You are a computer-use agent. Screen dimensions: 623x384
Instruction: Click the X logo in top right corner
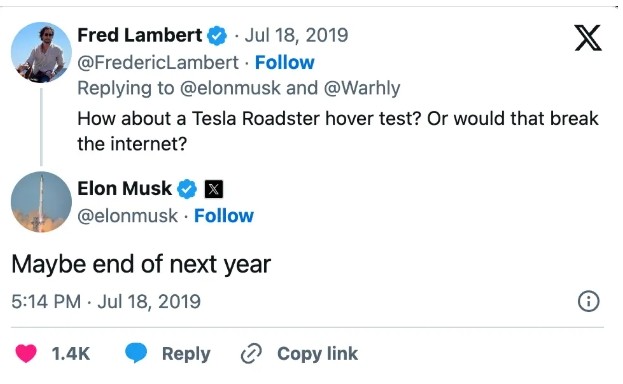tap(588, 38)
